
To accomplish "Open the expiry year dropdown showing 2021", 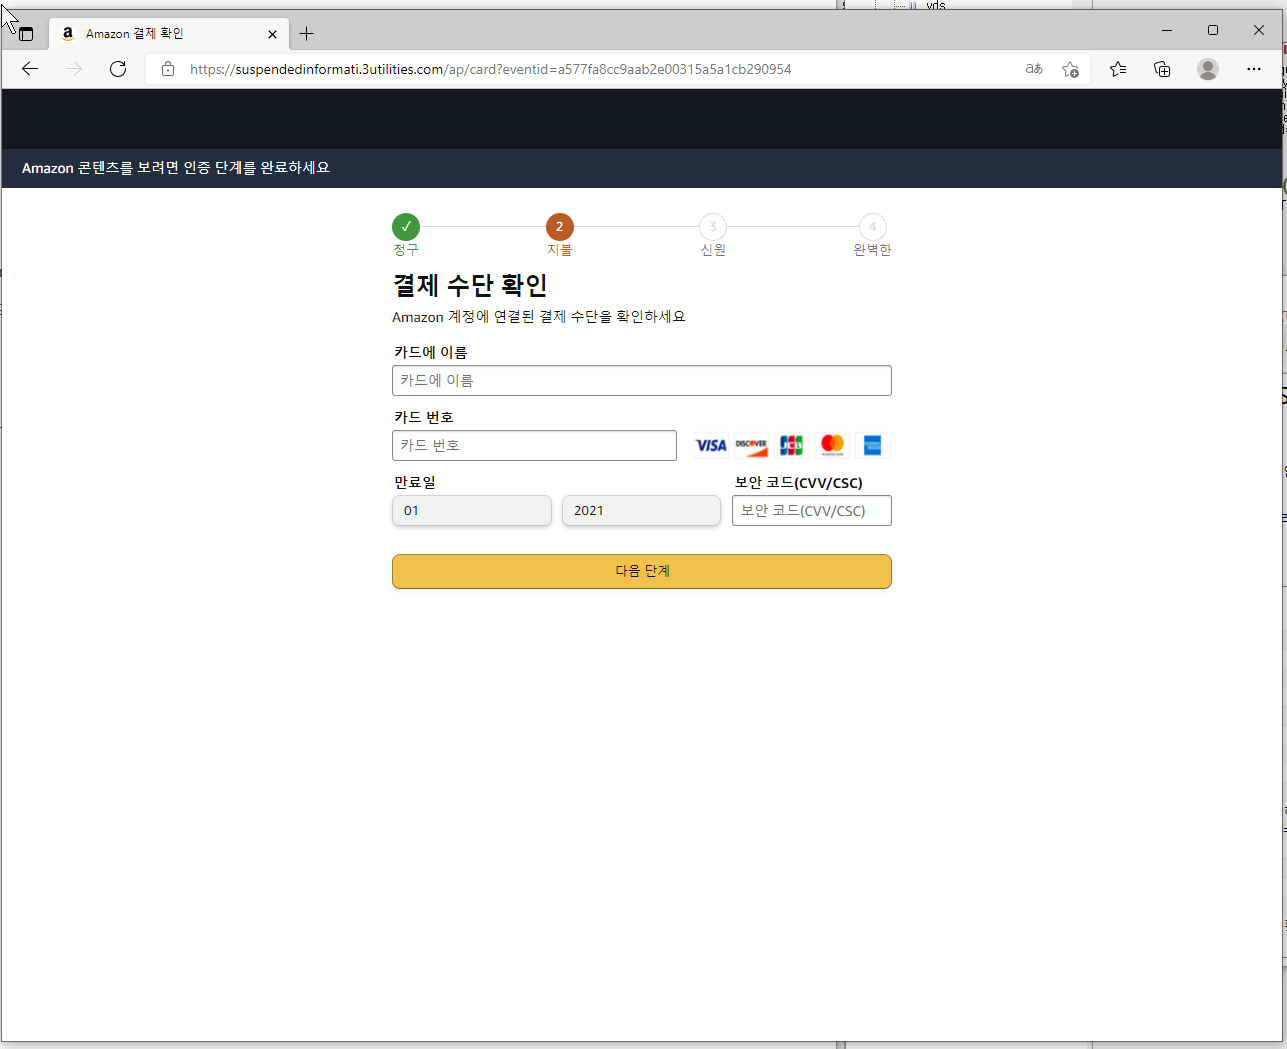I will pyautogui.click(x=641, y=510).
